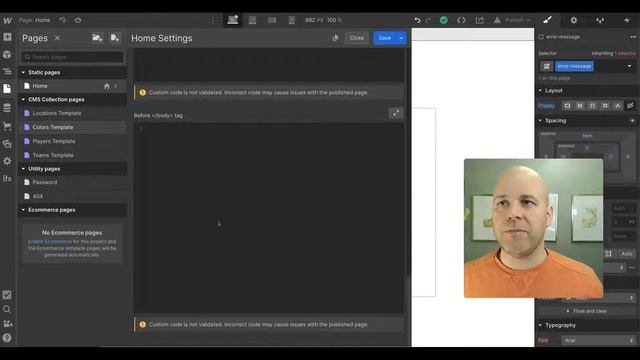Switch to the Style brush tab
This screenshot has height=360, width=640.
[547, 20]
